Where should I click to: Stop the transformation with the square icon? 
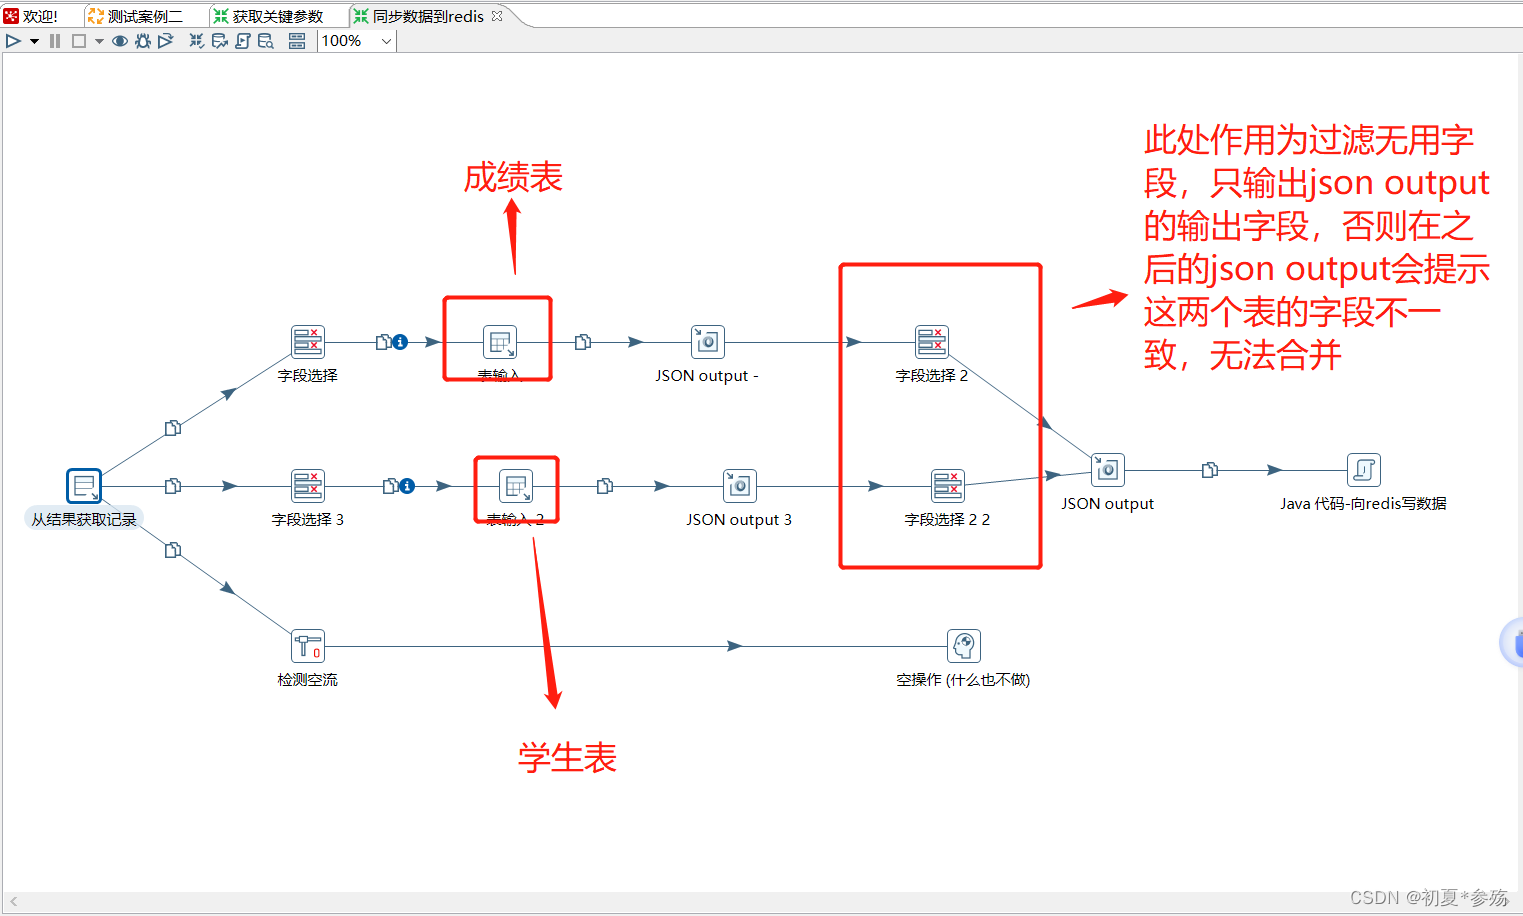(79, 41)
